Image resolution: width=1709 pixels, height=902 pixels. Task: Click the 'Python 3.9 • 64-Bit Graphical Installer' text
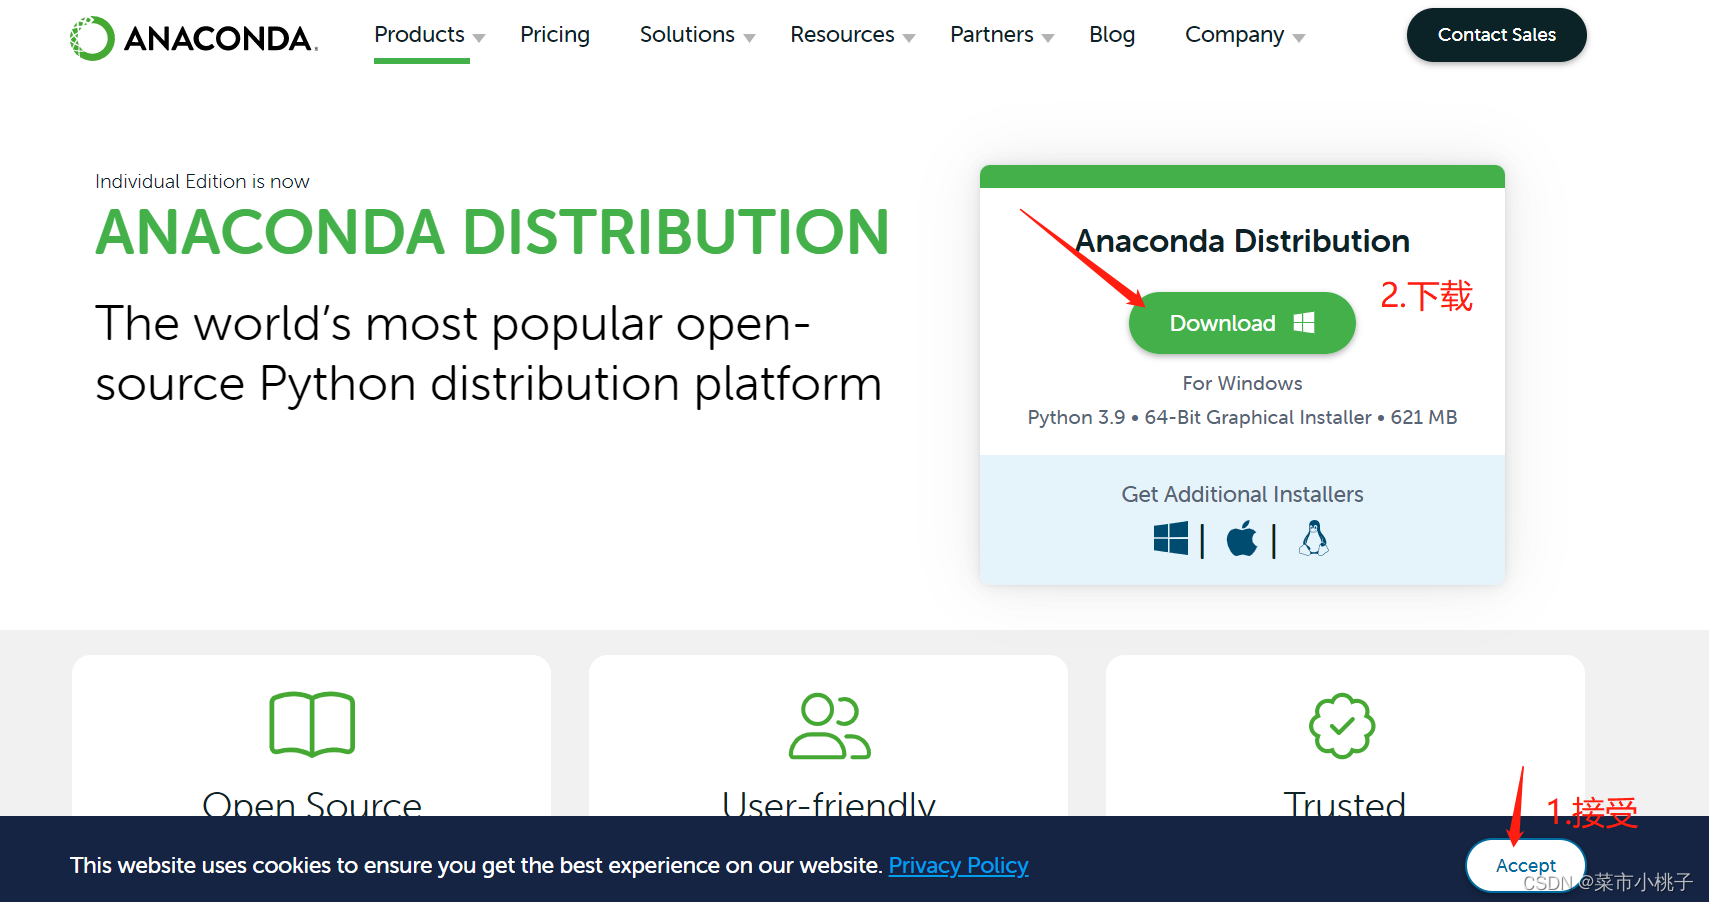[x=1199, y=417]
